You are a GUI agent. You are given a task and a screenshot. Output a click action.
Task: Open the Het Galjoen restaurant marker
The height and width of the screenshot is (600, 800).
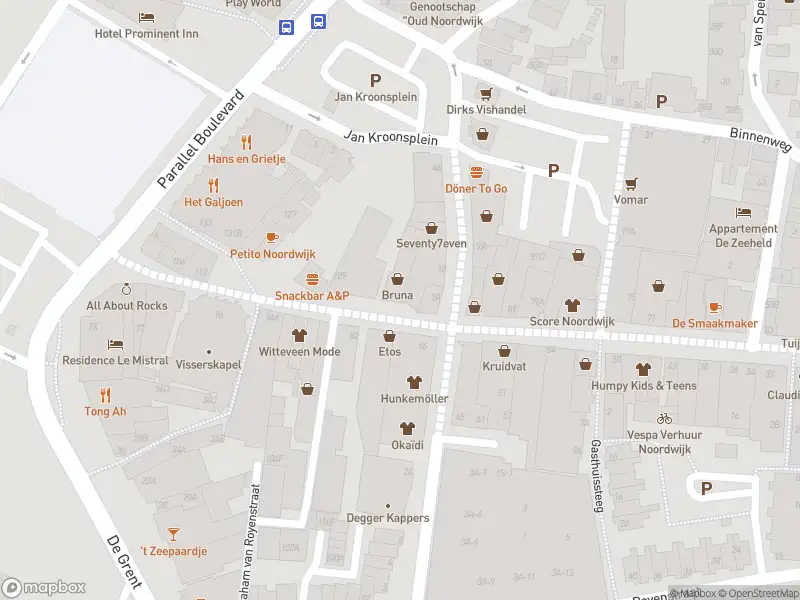213,185
